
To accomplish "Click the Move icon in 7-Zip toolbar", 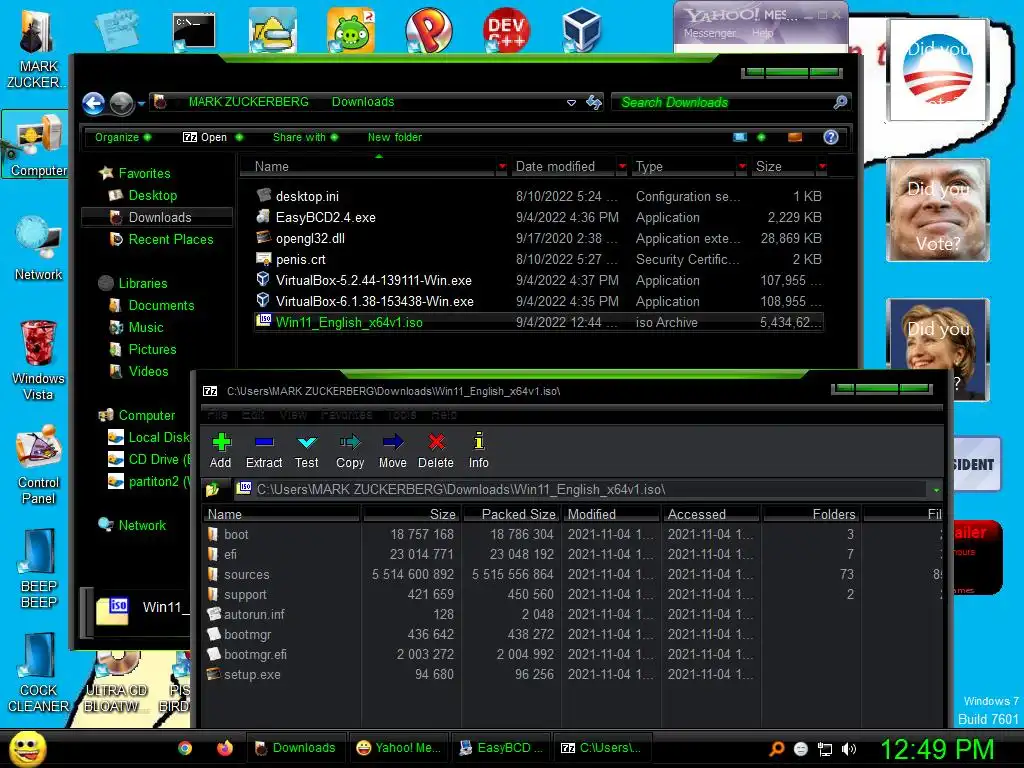I will 392,443.
